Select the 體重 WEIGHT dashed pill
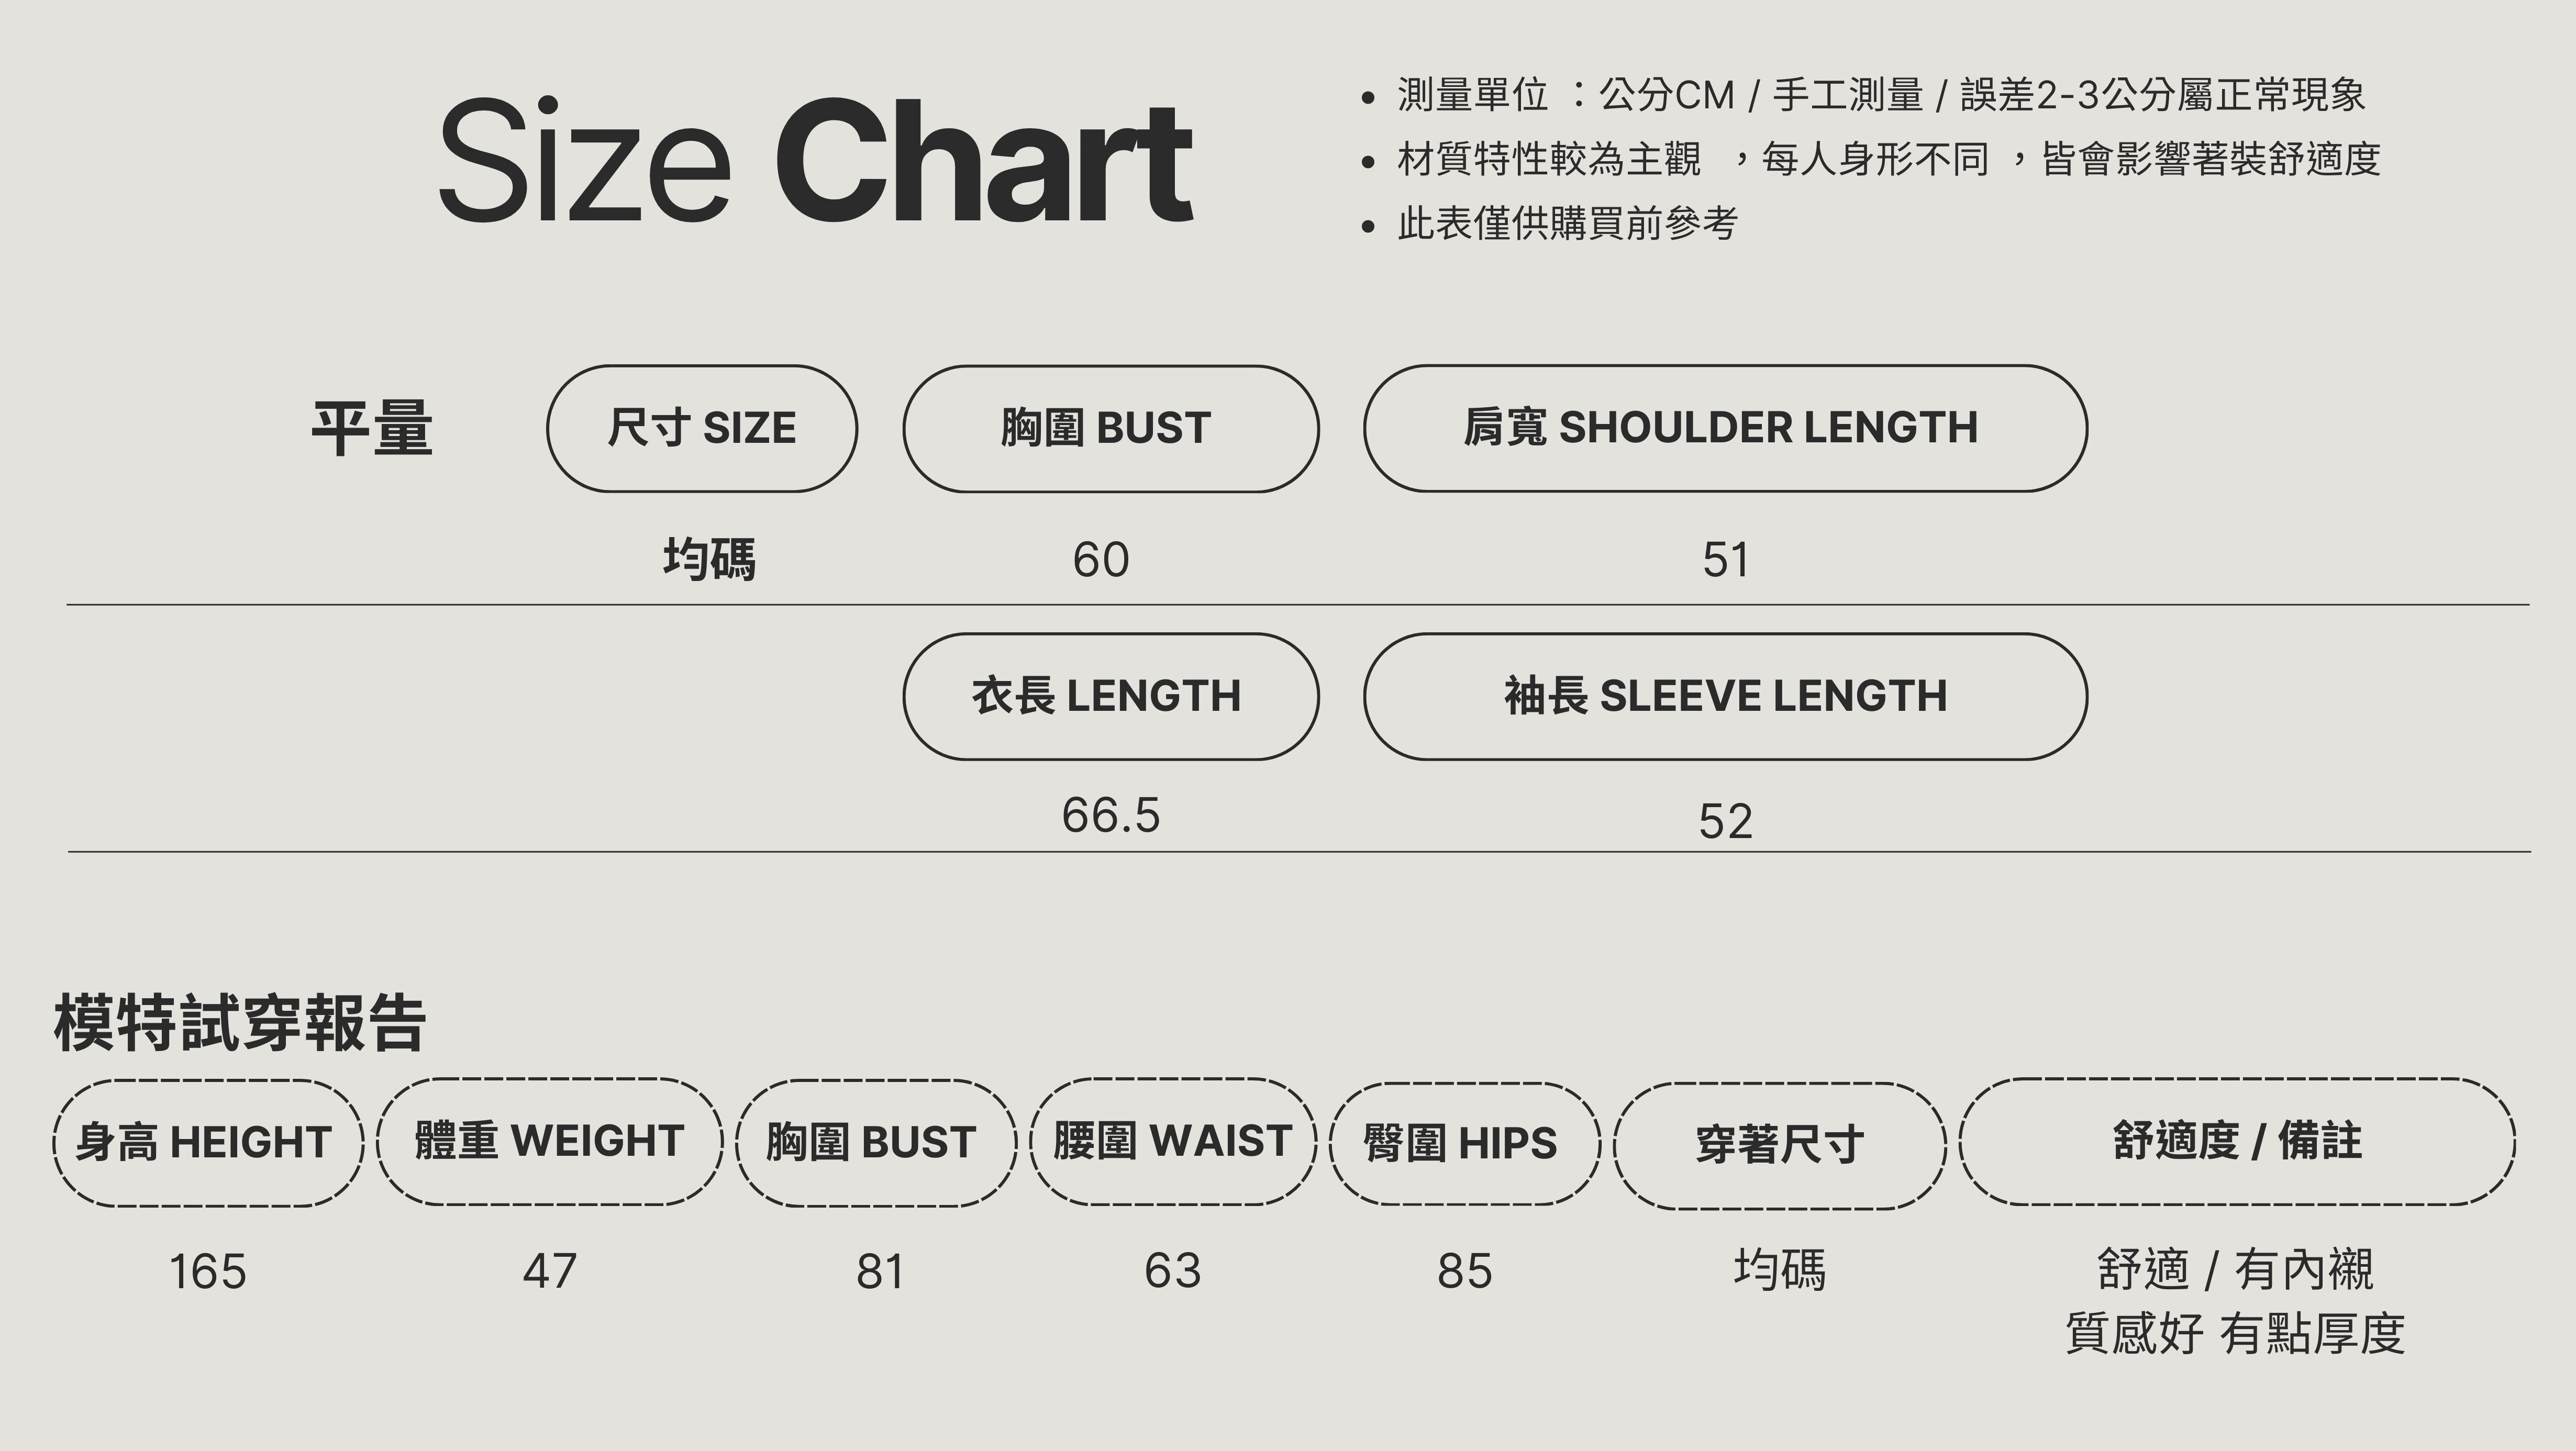 pyautogui.click(x=549, y=1141)
